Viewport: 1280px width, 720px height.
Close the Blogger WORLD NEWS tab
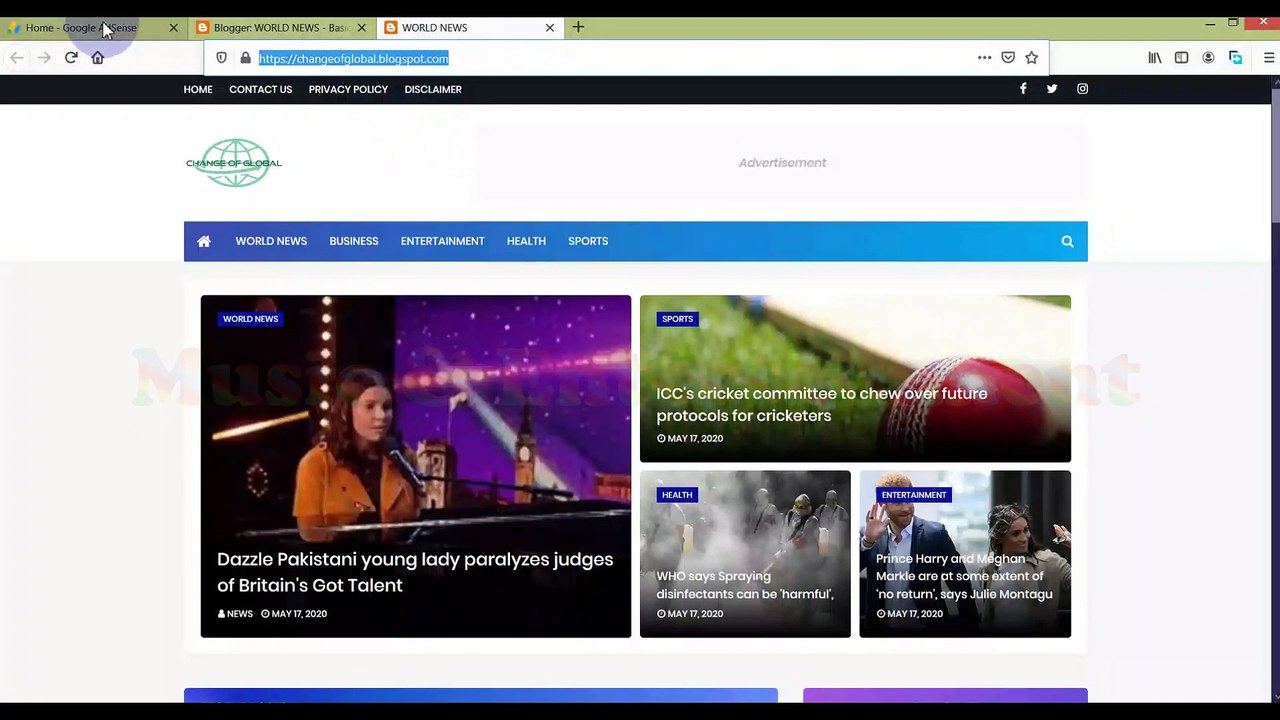click(361, 27)
